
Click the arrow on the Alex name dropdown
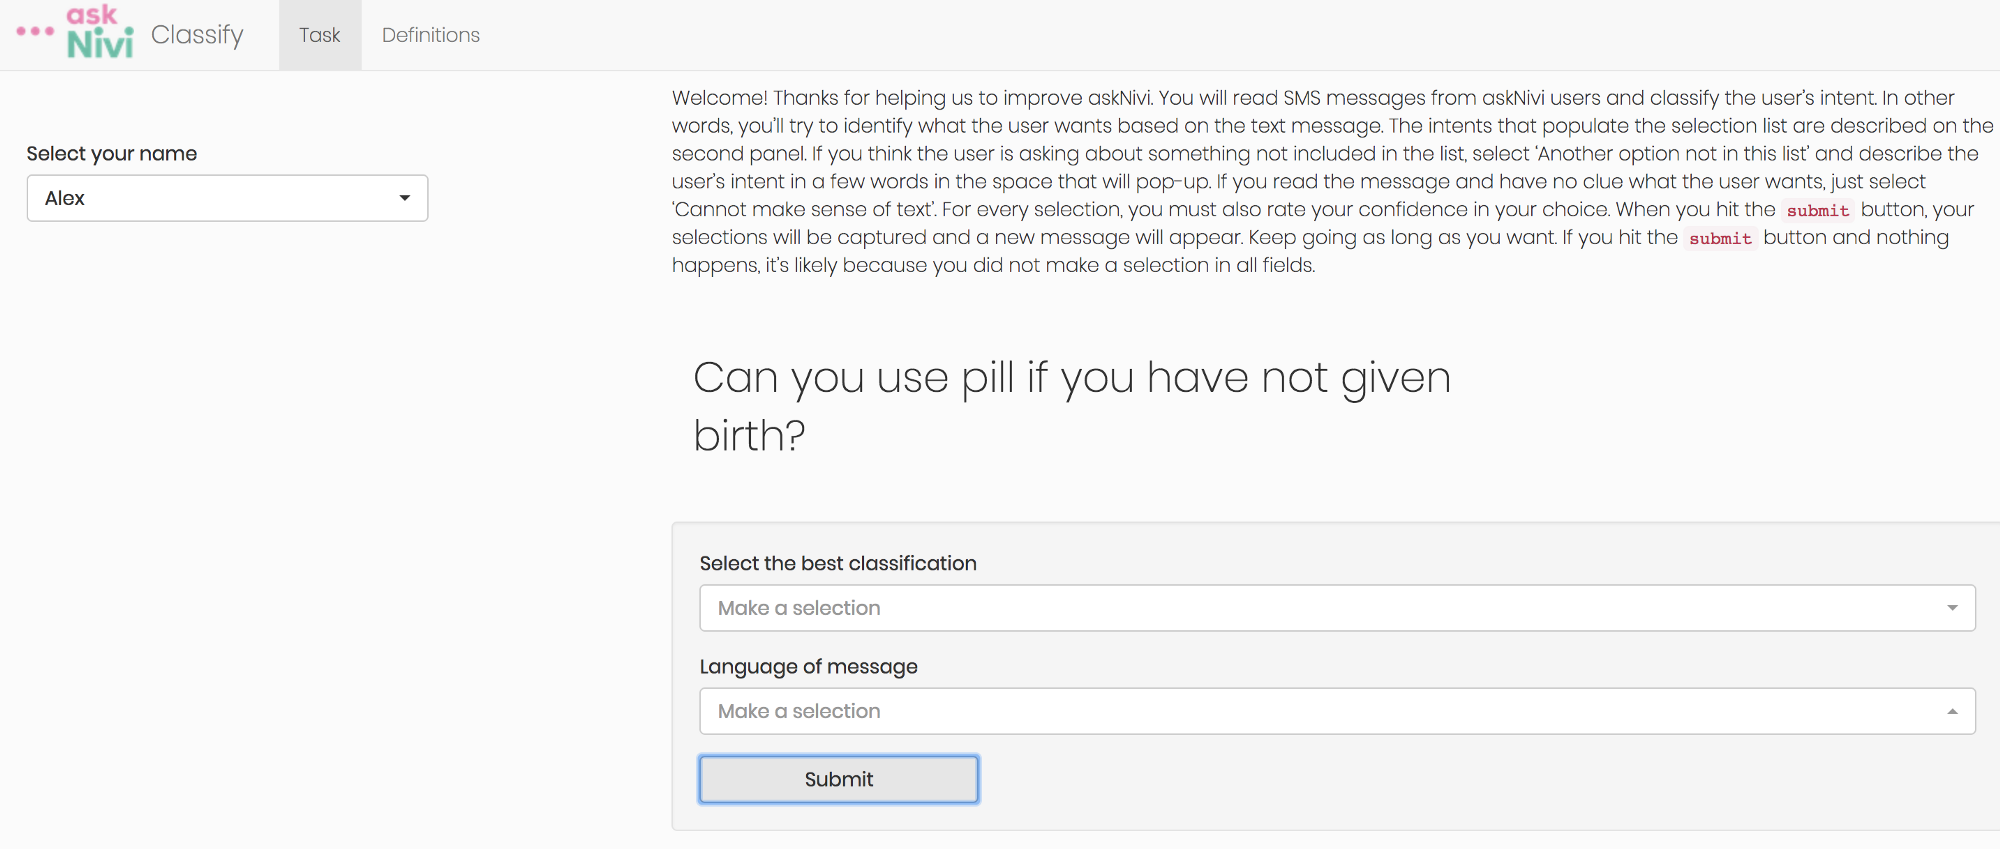click(x=405, y=198)
